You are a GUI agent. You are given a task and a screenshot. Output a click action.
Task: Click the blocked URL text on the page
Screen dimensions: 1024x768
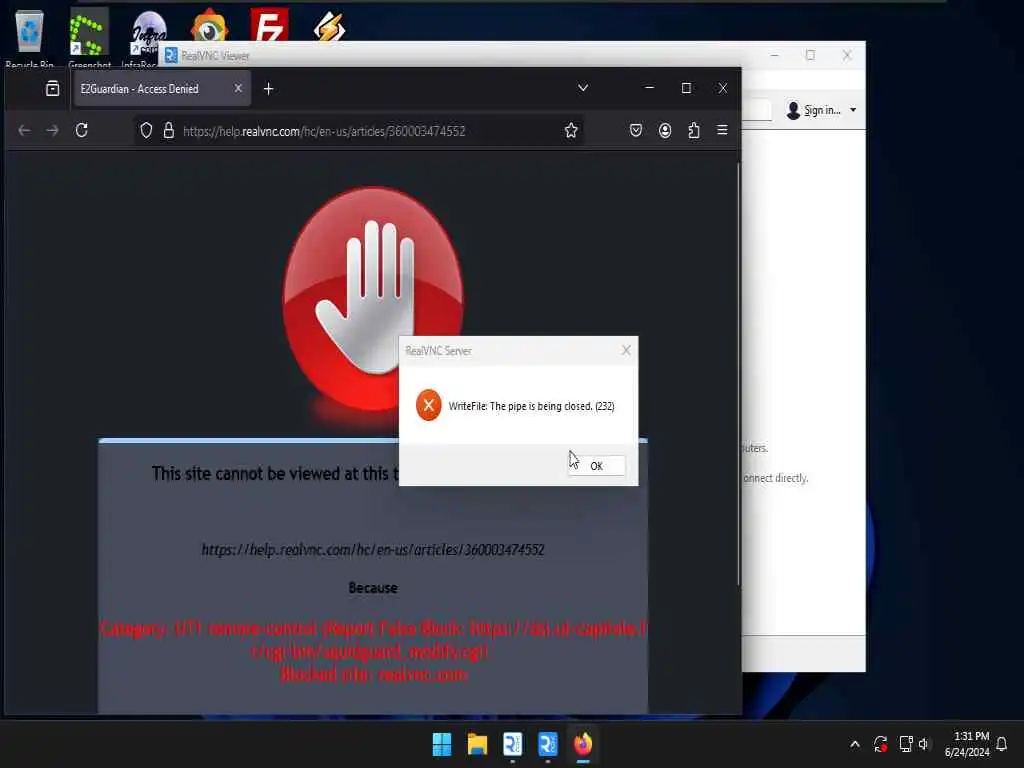[372, 550]
